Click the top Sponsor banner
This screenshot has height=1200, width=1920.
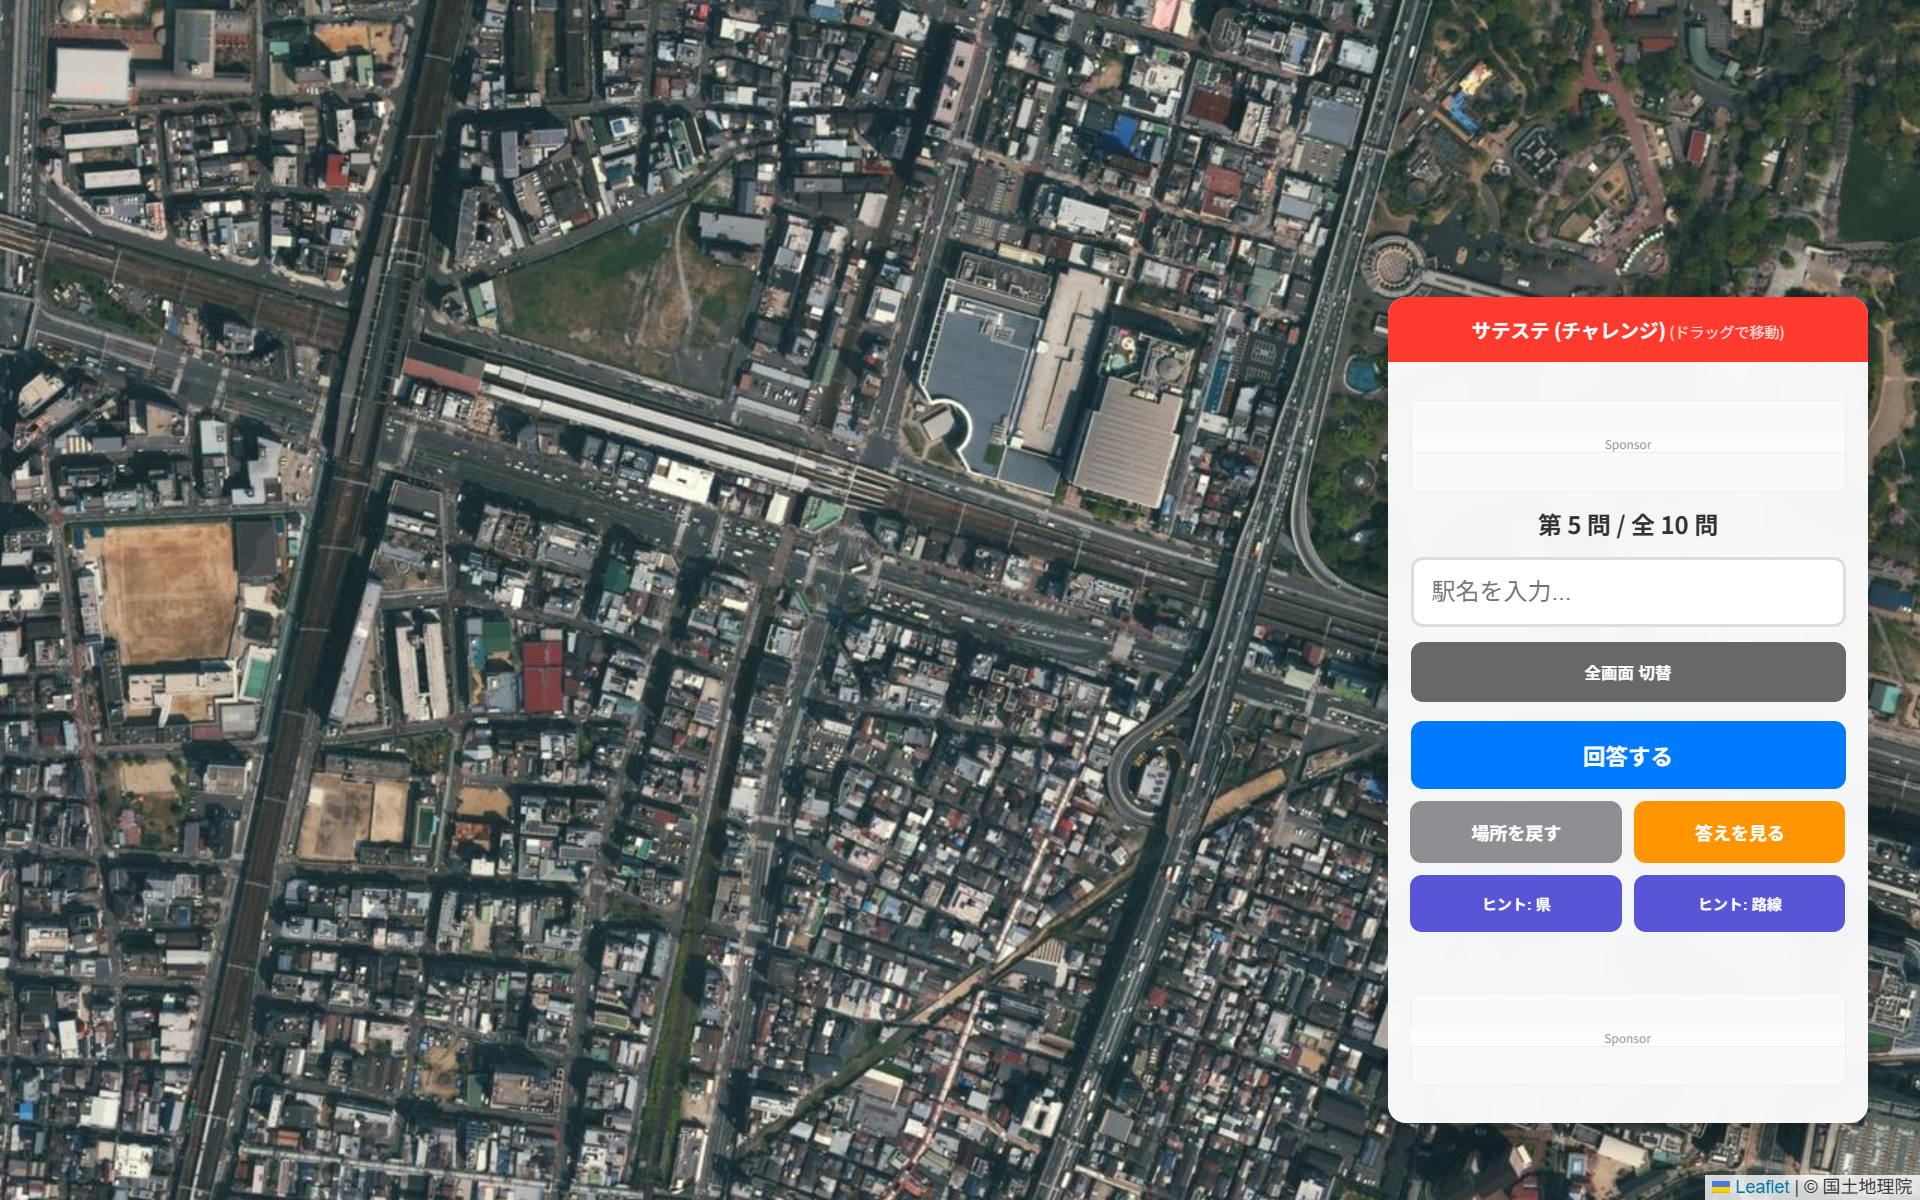point(1628,446)
